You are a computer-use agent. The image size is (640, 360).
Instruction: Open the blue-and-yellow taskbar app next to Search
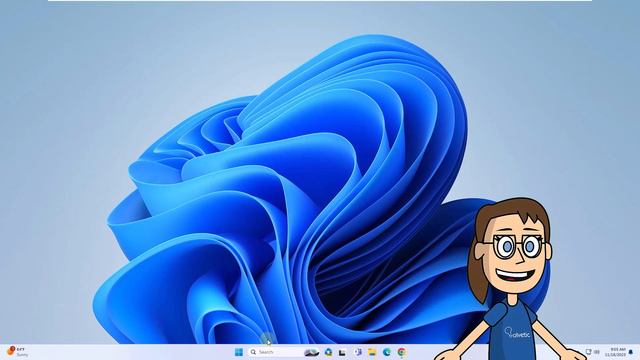pyautogui.click(x=328, y=352)
